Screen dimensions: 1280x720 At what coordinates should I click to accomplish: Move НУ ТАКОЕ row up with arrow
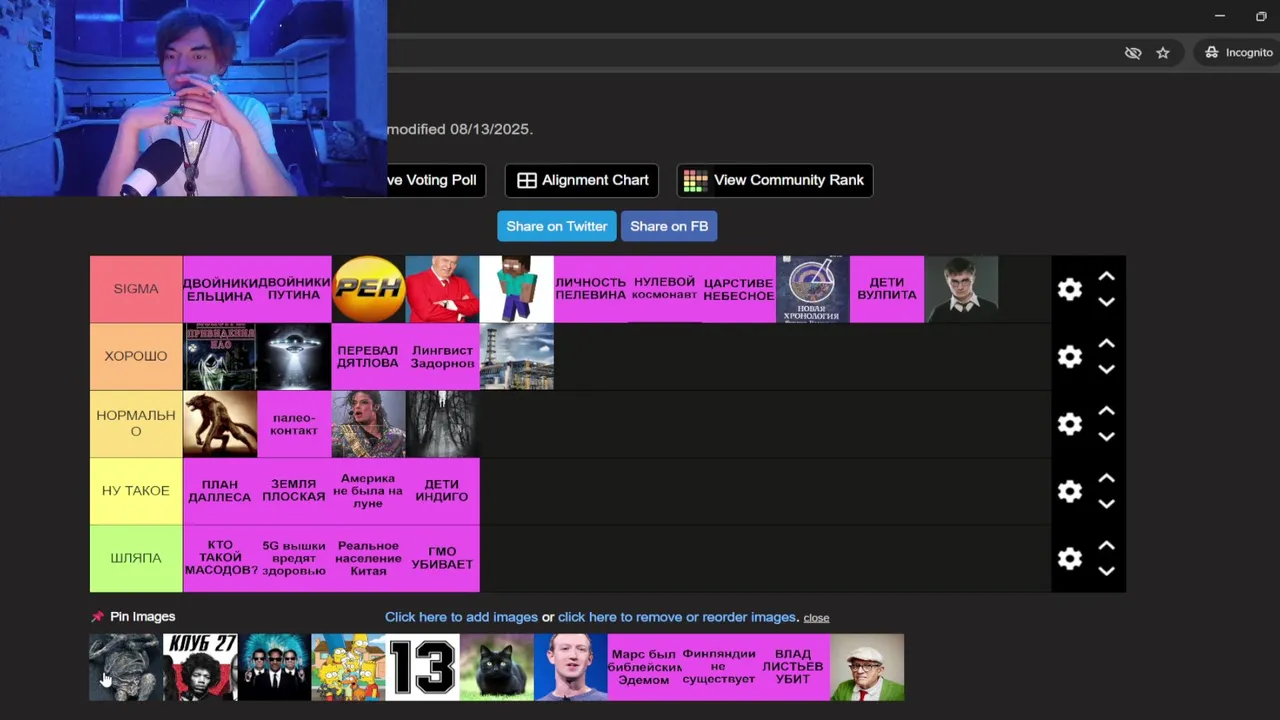tap(1106, 478)
